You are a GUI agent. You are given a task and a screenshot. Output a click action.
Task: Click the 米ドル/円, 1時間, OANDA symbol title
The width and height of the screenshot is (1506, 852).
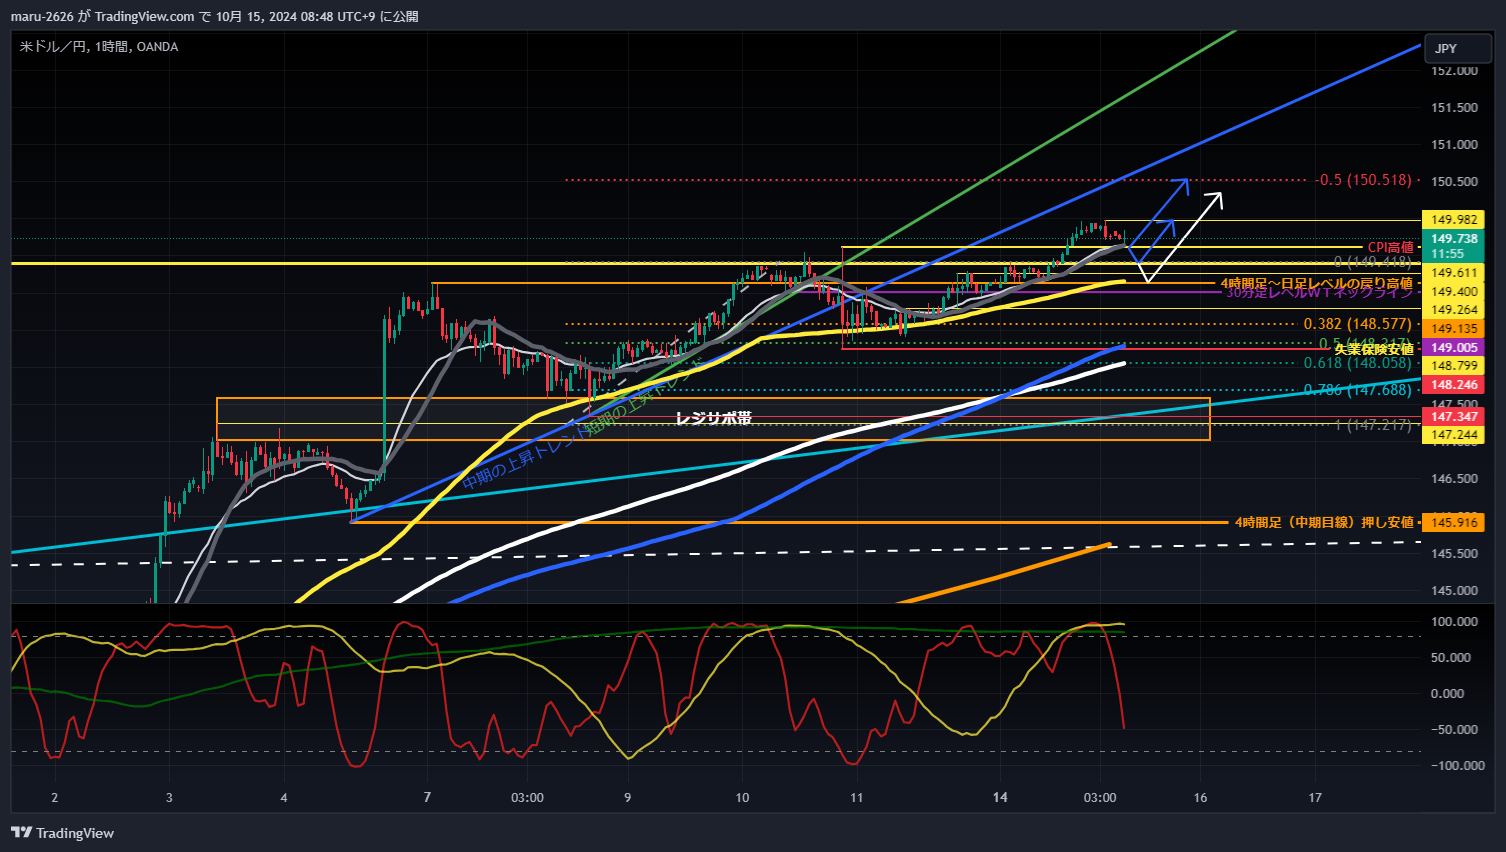coord(99,46)
